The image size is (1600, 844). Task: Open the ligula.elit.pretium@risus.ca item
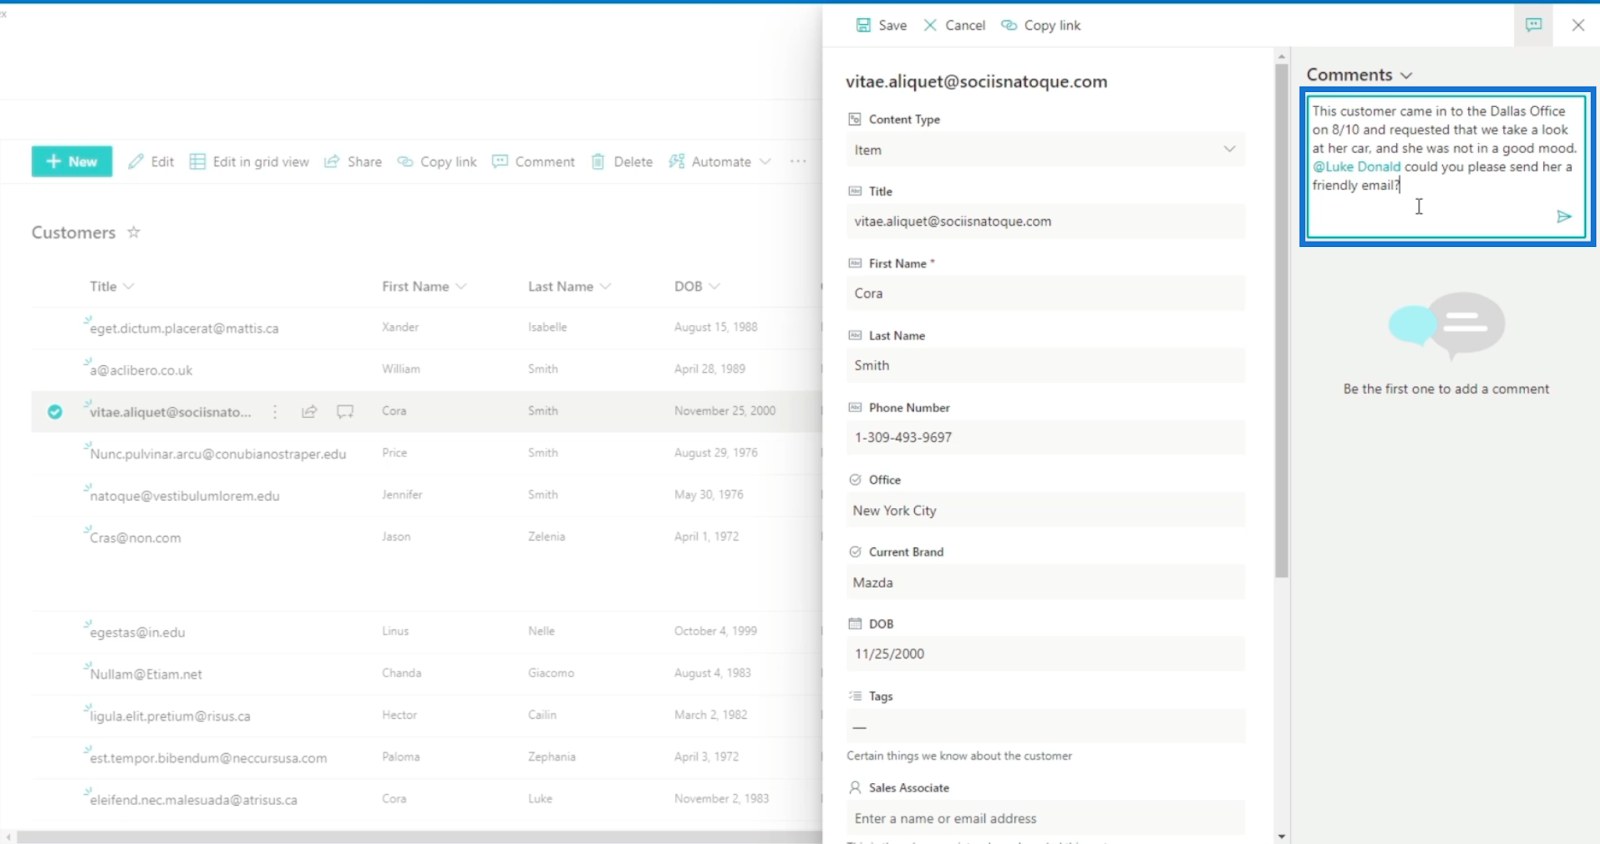(170, 716)
